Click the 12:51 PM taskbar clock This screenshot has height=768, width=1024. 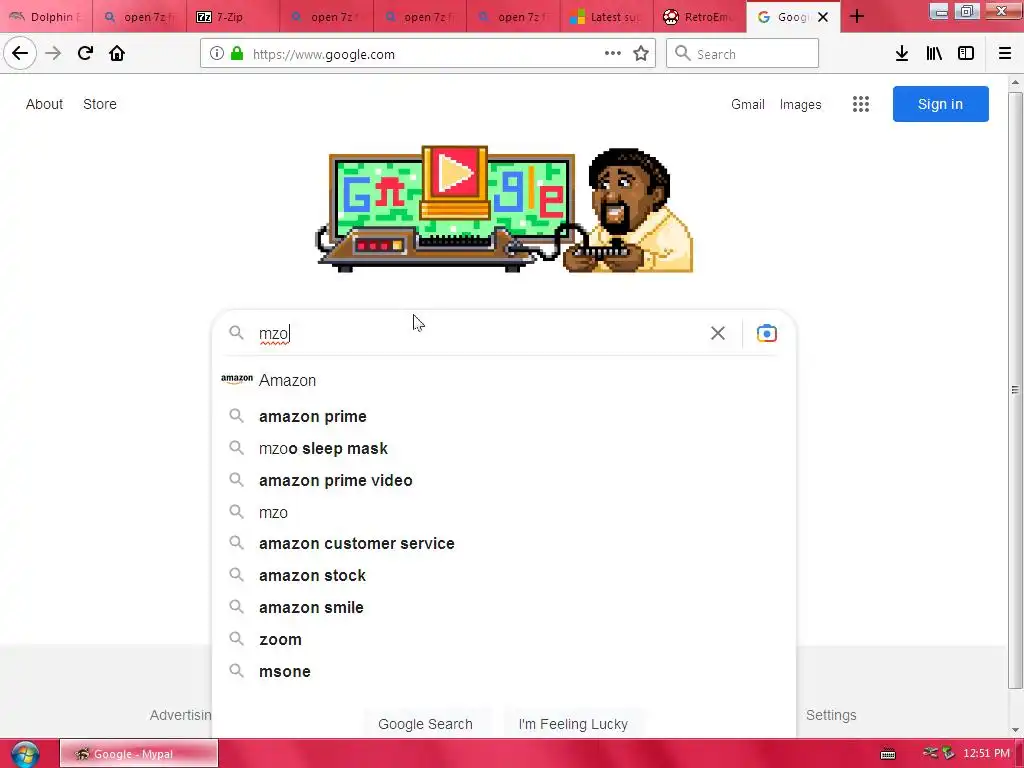[986, 753]
